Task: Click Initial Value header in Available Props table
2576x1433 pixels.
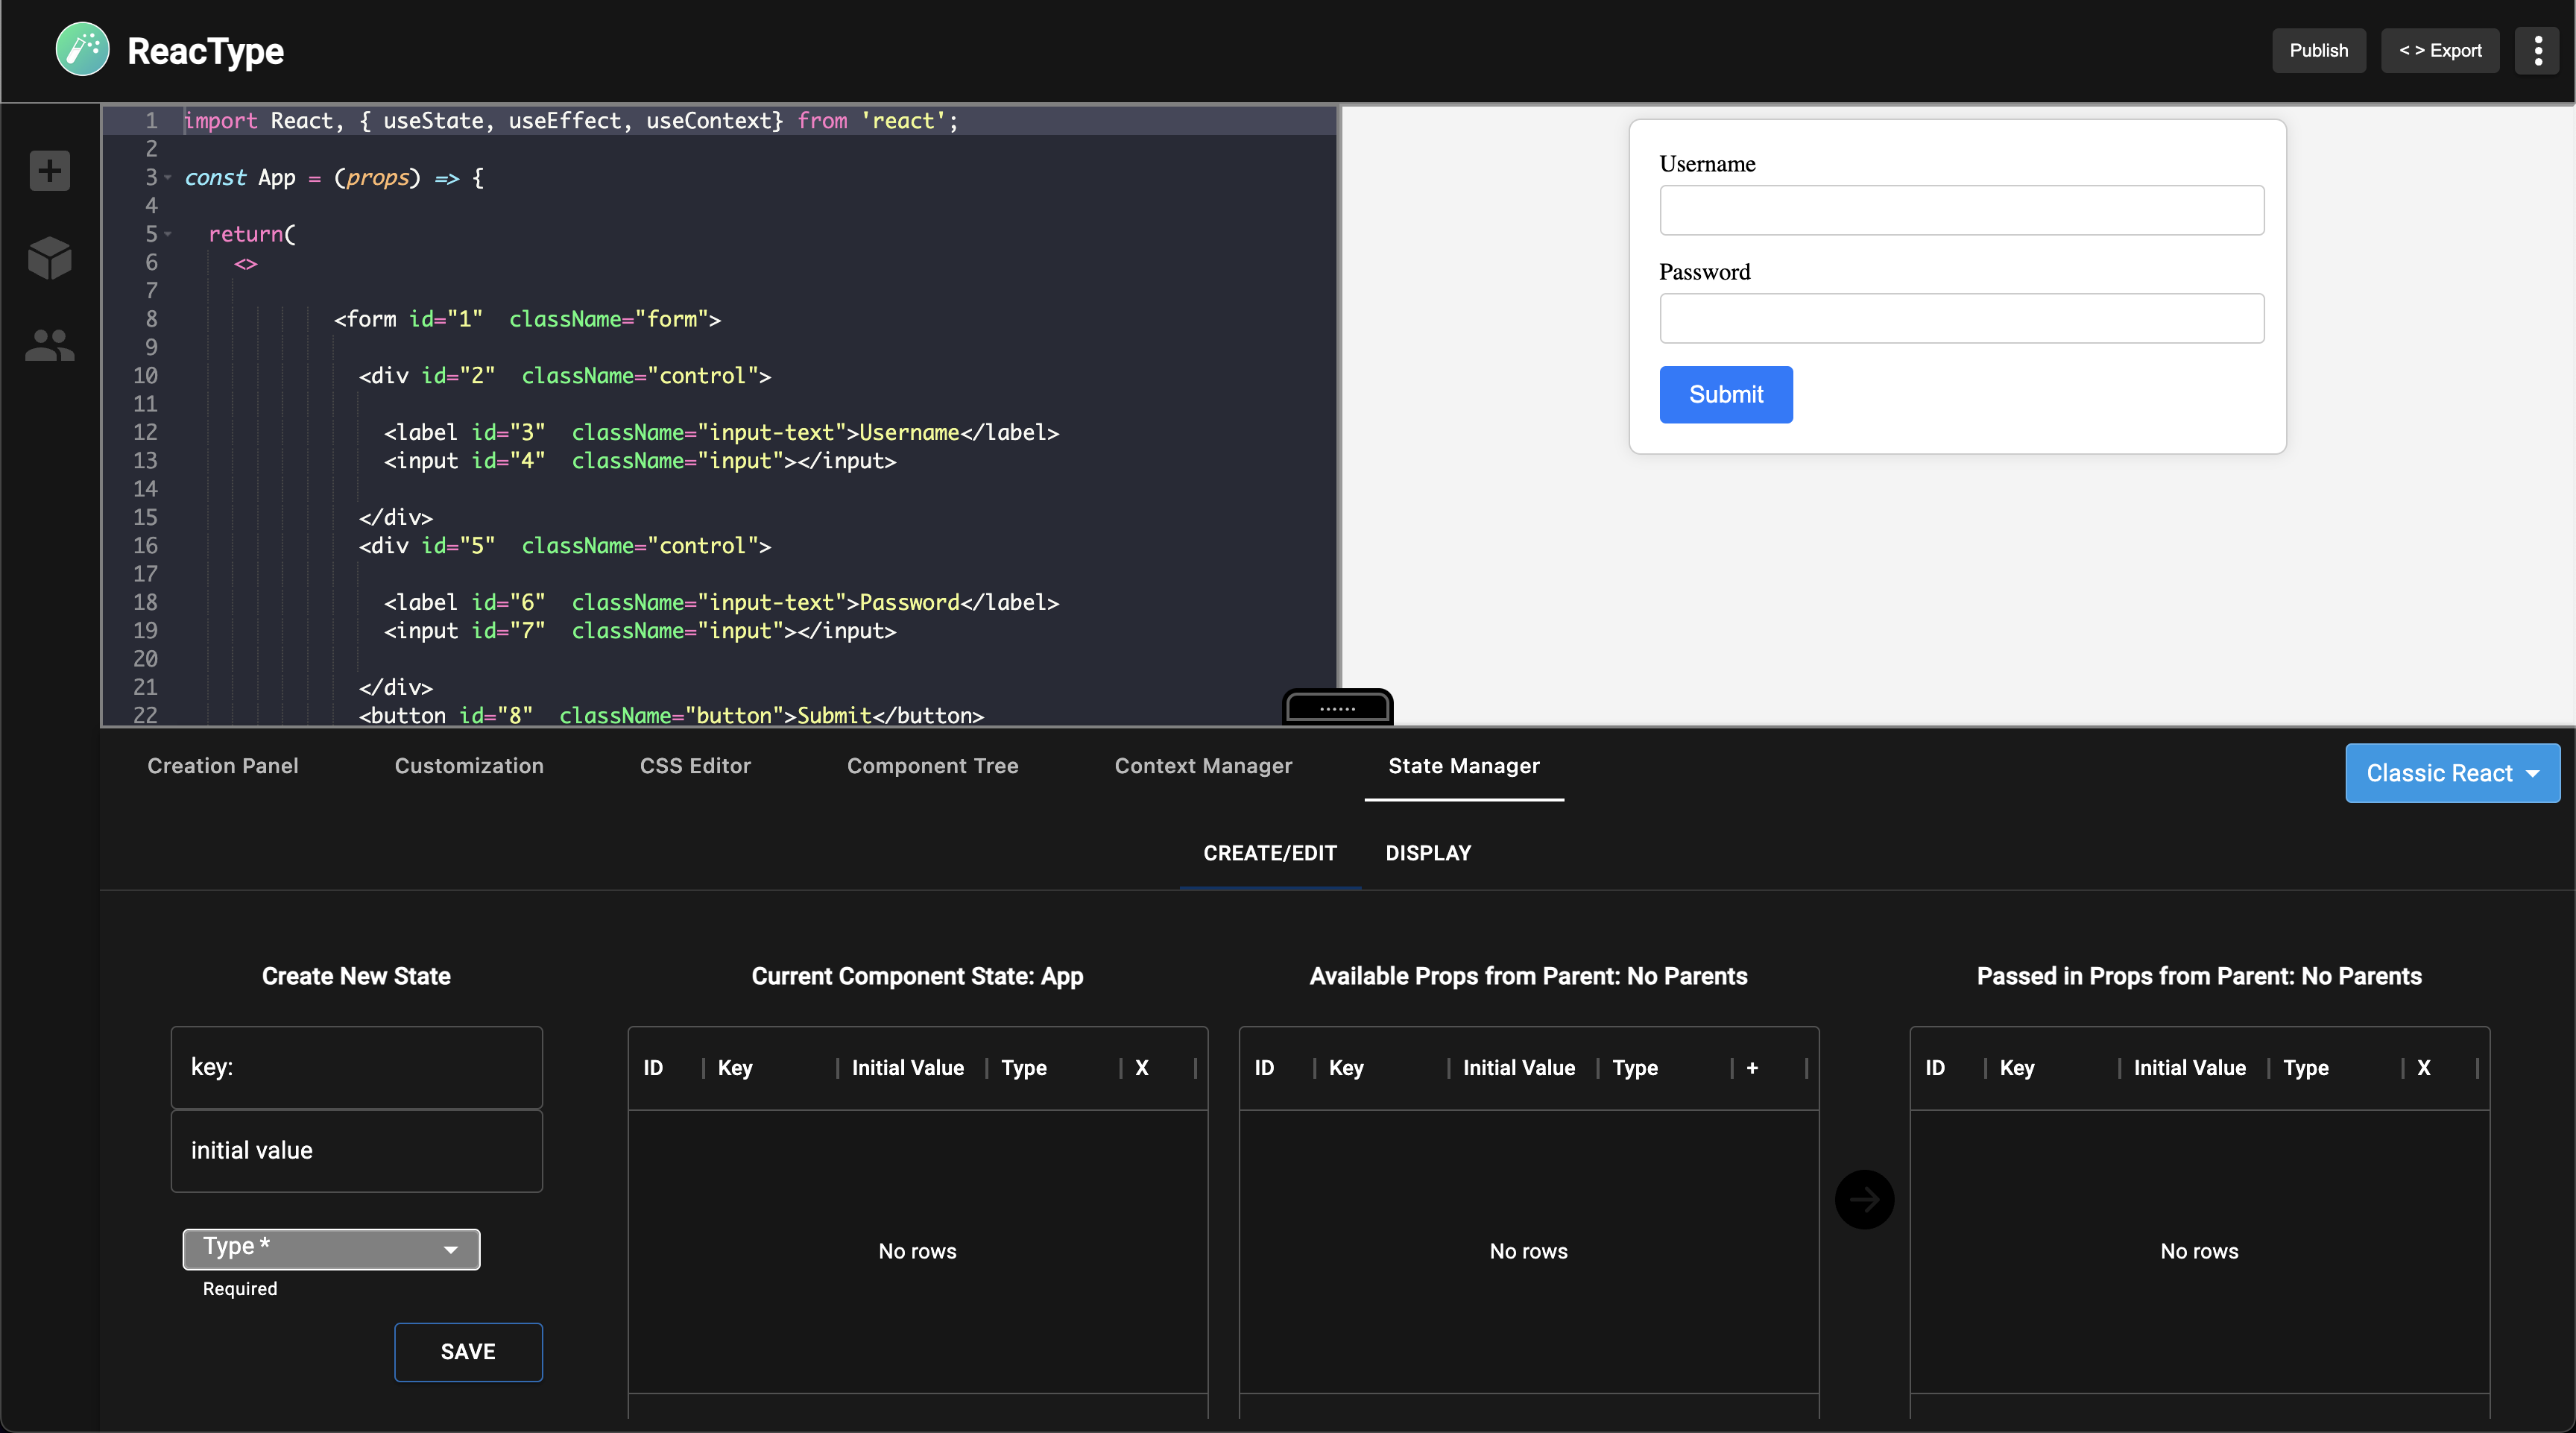Action: [x=1519, y=1068]
